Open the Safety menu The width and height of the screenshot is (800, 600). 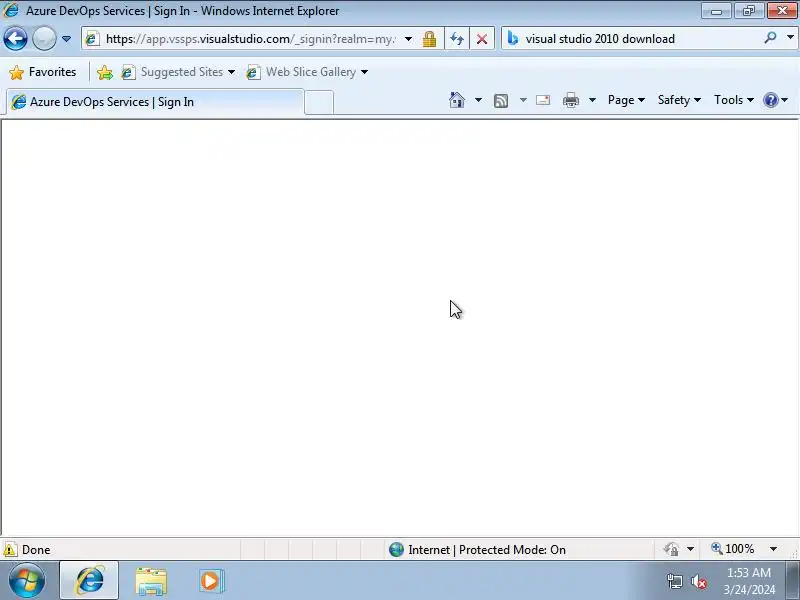(x=679, y=100)
